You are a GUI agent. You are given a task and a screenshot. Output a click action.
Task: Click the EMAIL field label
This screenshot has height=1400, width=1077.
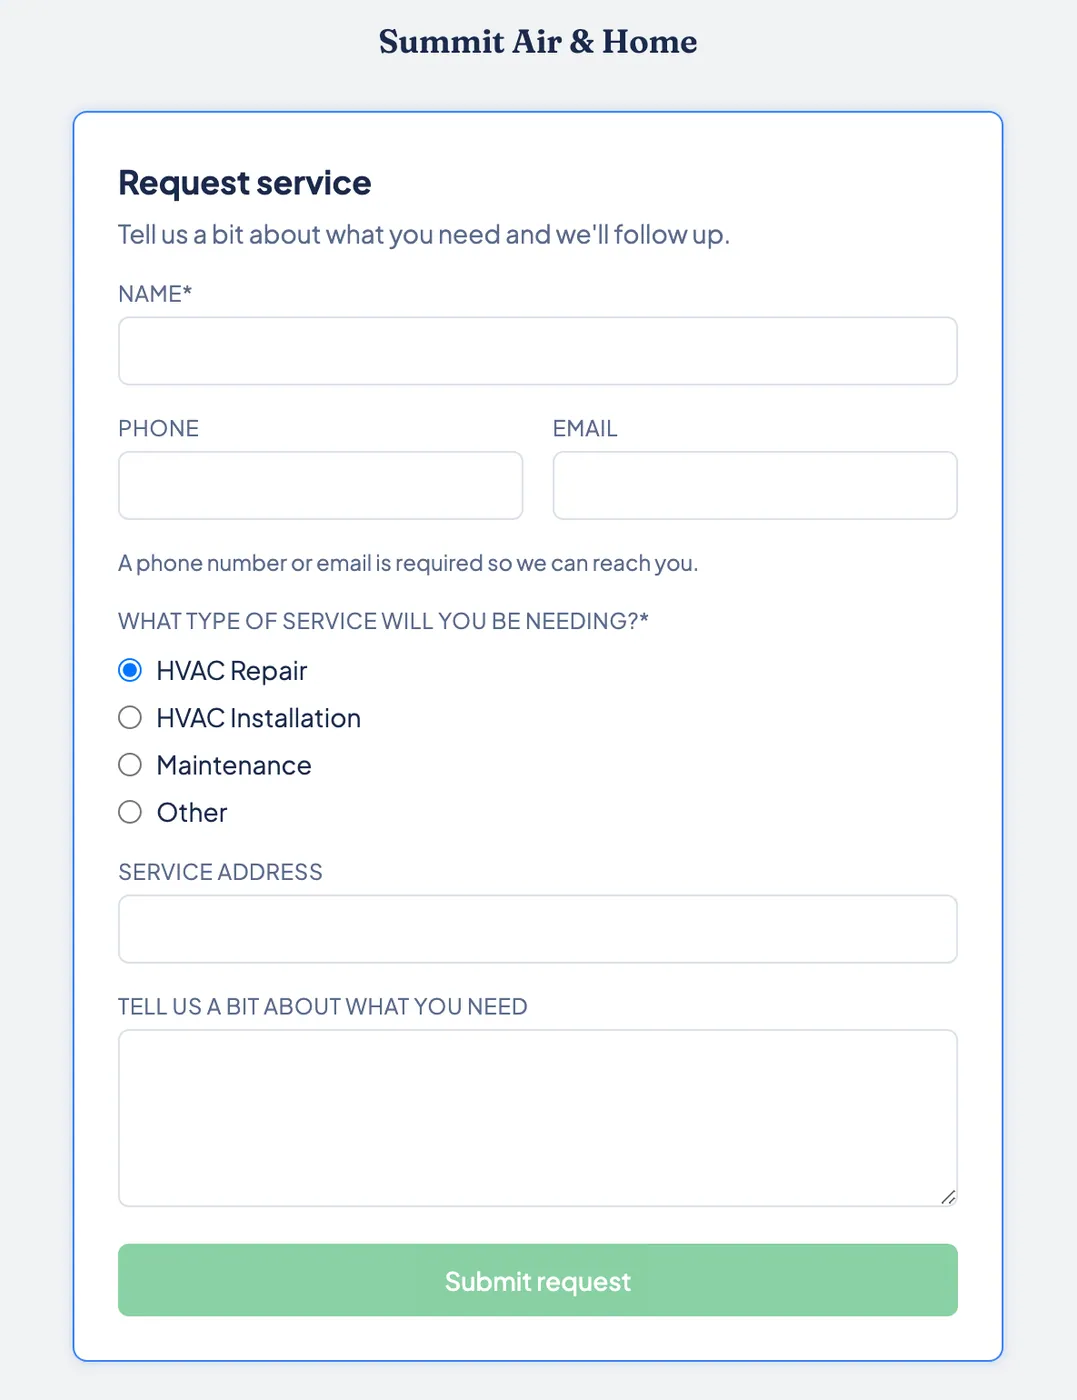pyautogui.click(x=585, y=428)
